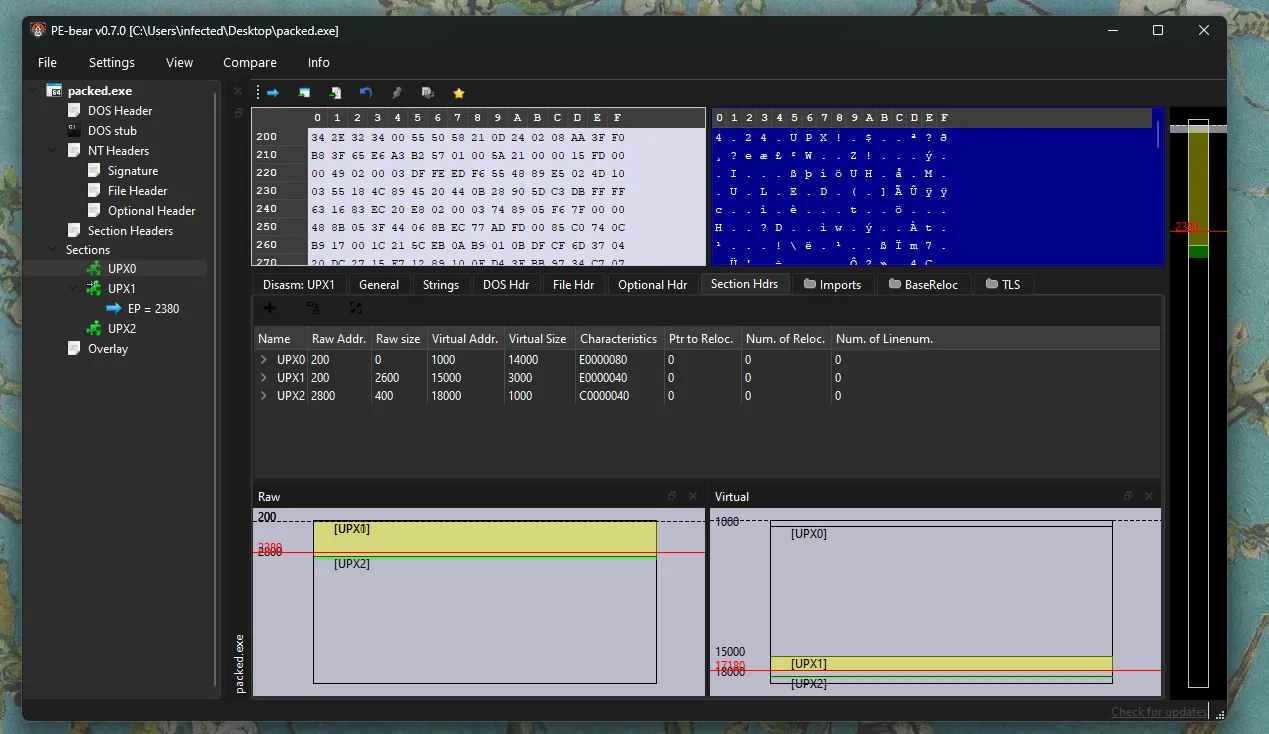Image resolution: width=1269 pixels, height=734 pixels.
Task: Click the DOS stub icon in the tree
Action: pyautogui.click(x=73, y=131)
